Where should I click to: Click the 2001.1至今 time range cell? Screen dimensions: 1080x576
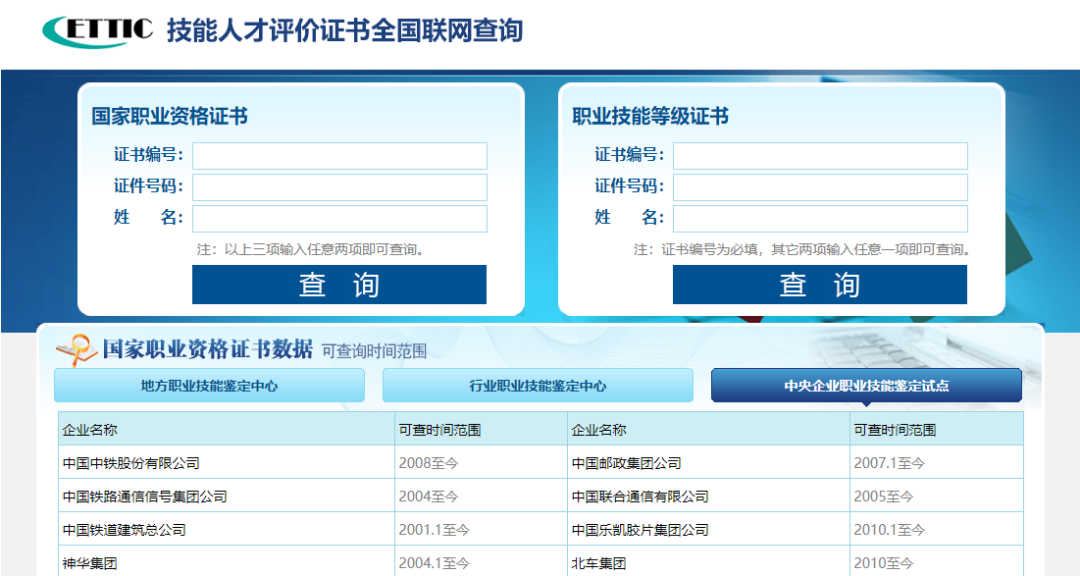[x=481, y=530]
